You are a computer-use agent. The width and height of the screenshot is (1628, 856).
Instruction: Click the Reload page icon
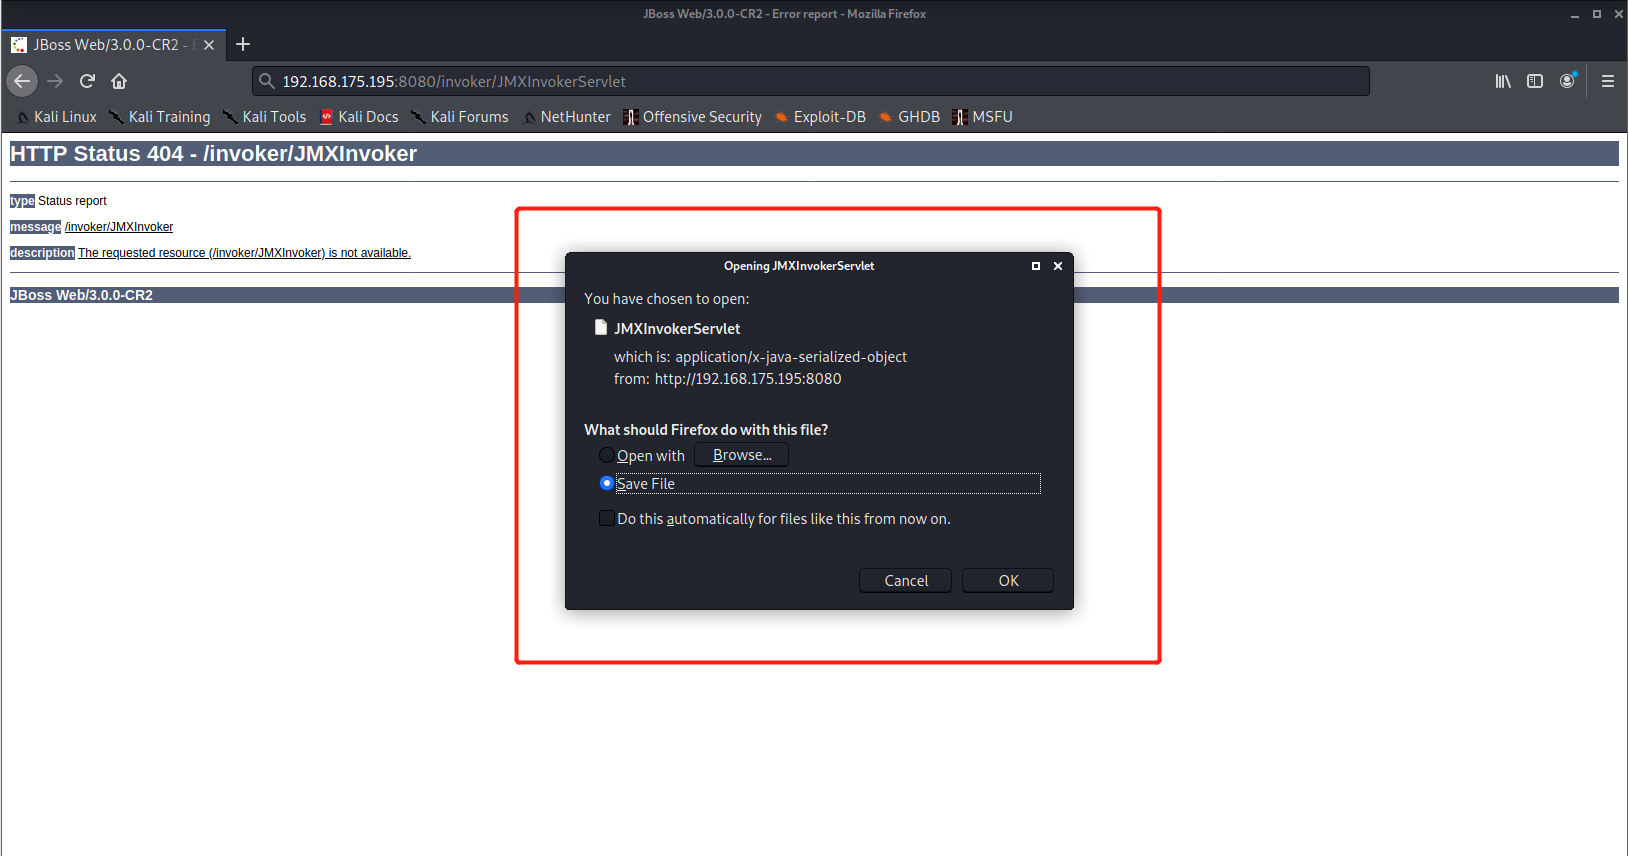click(87, 81)
